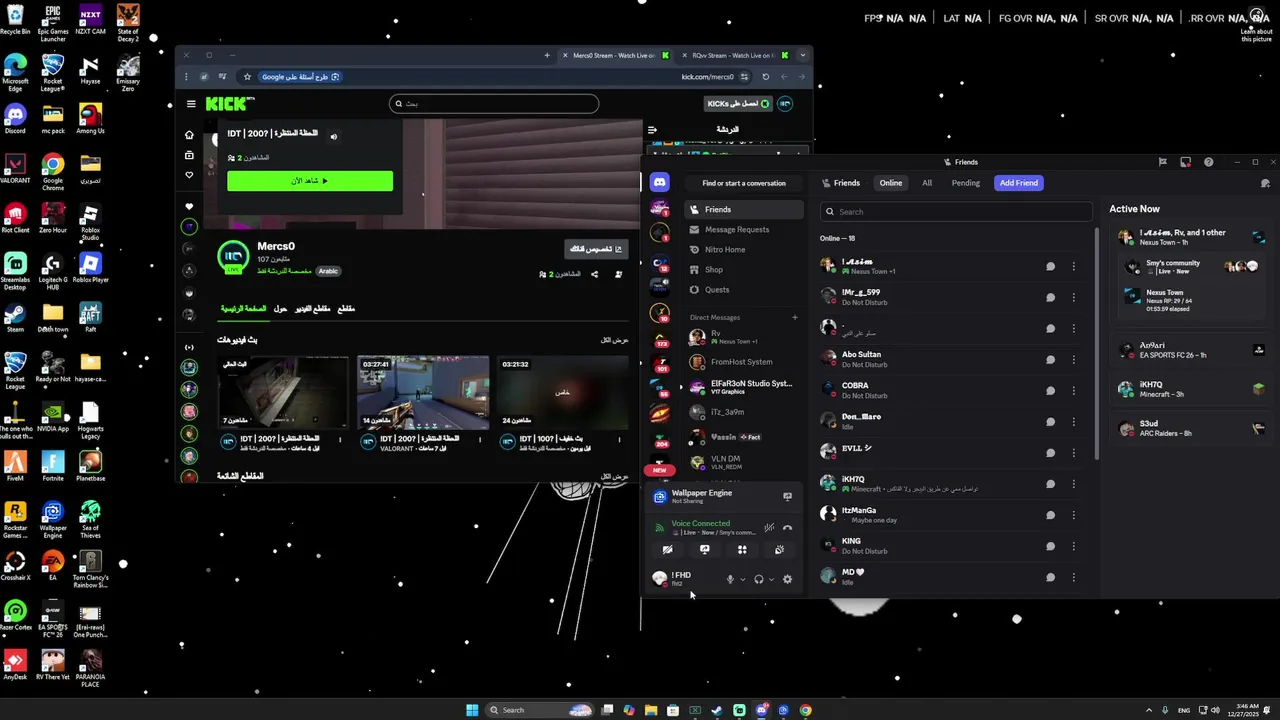Open more options for ! Asim friend
Viewport: 1280px width, 720px height.
[1073, 266]
